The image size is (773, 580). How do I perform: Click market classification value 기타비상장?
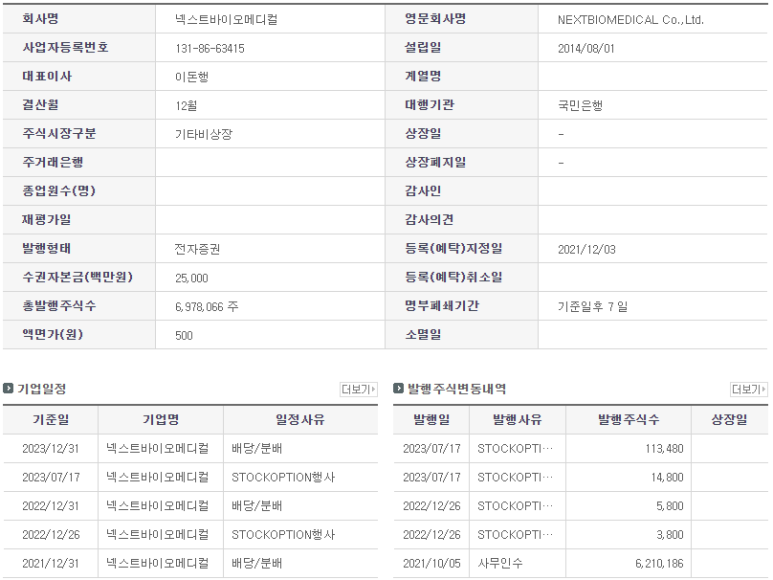click(x=204, y=134)
